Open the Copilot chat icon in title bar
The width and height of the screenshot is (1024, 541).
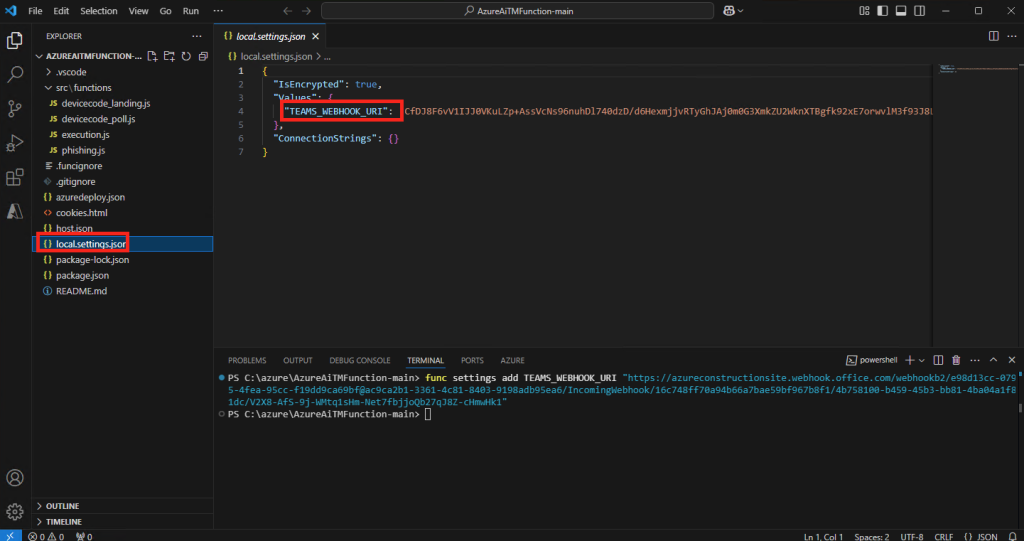click(728, 10)
